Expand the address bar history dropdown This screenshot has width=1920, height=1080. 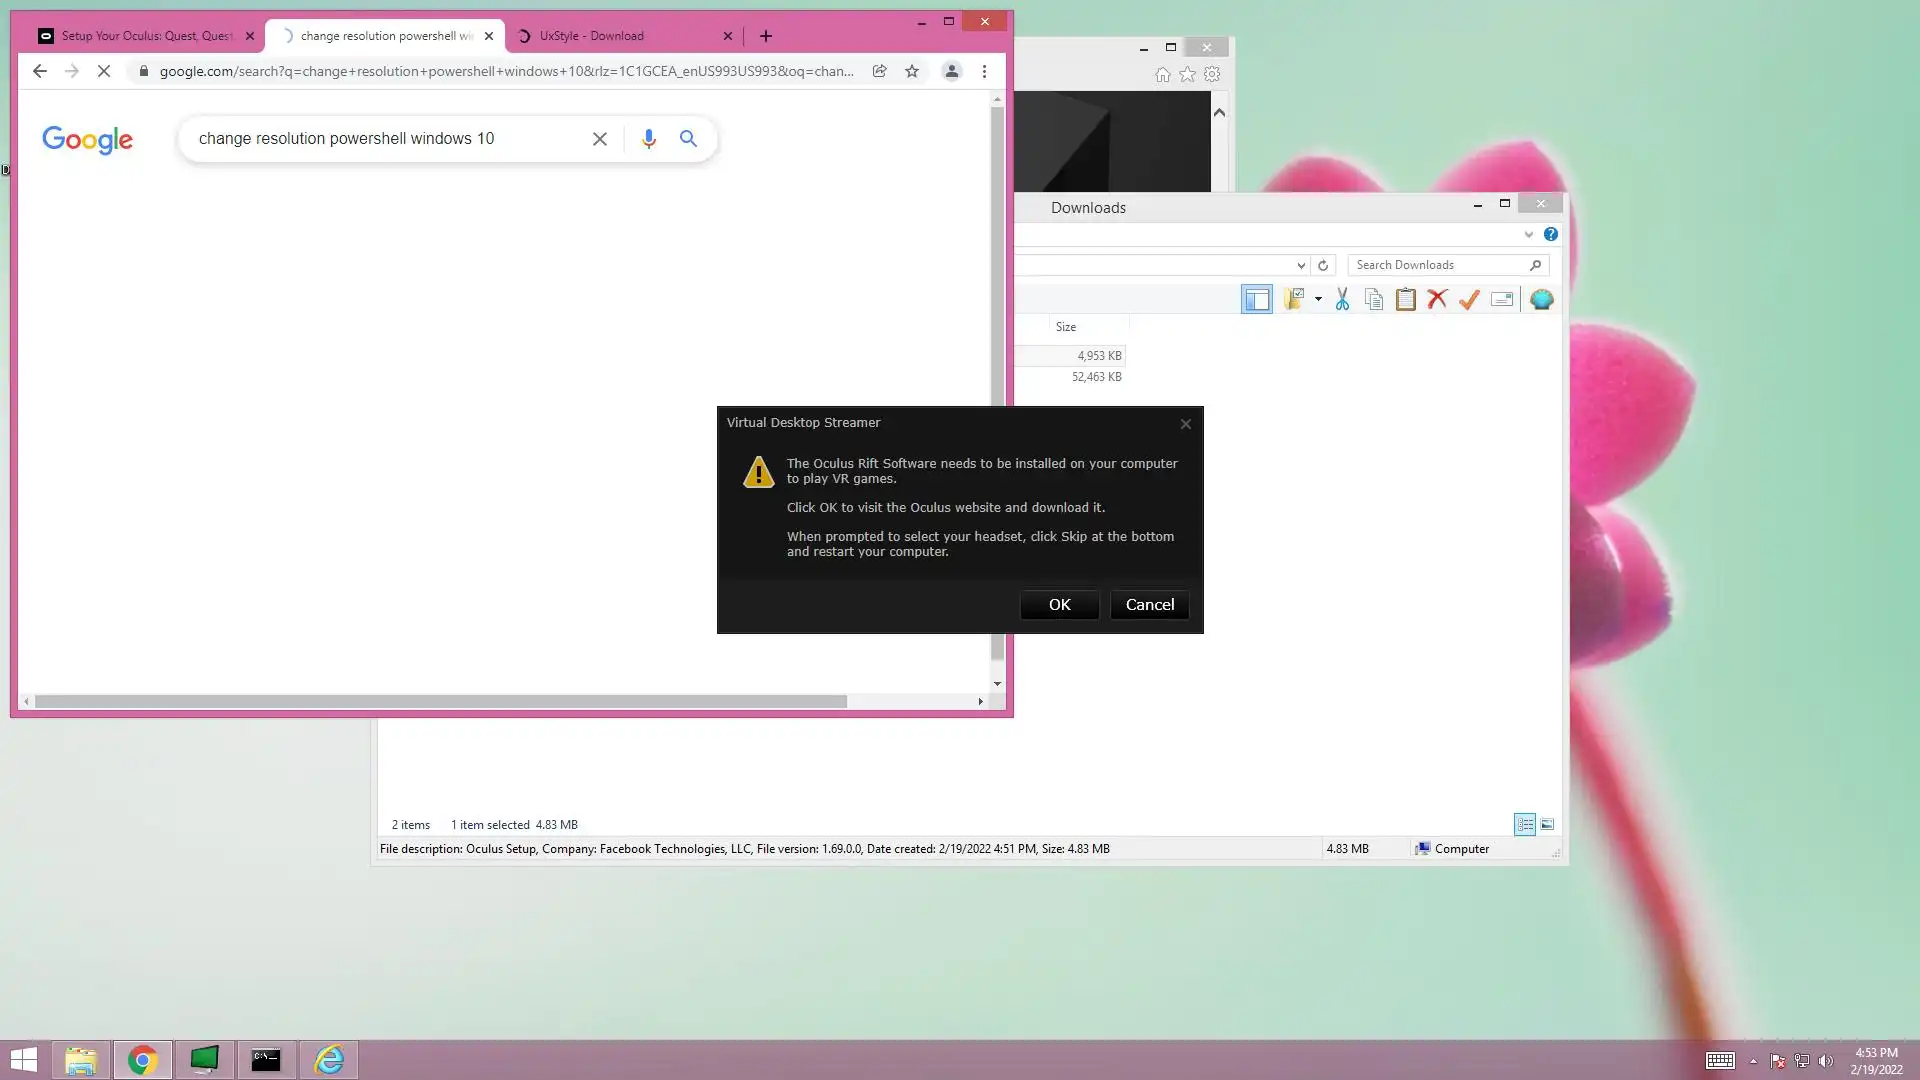point(1300,265)
